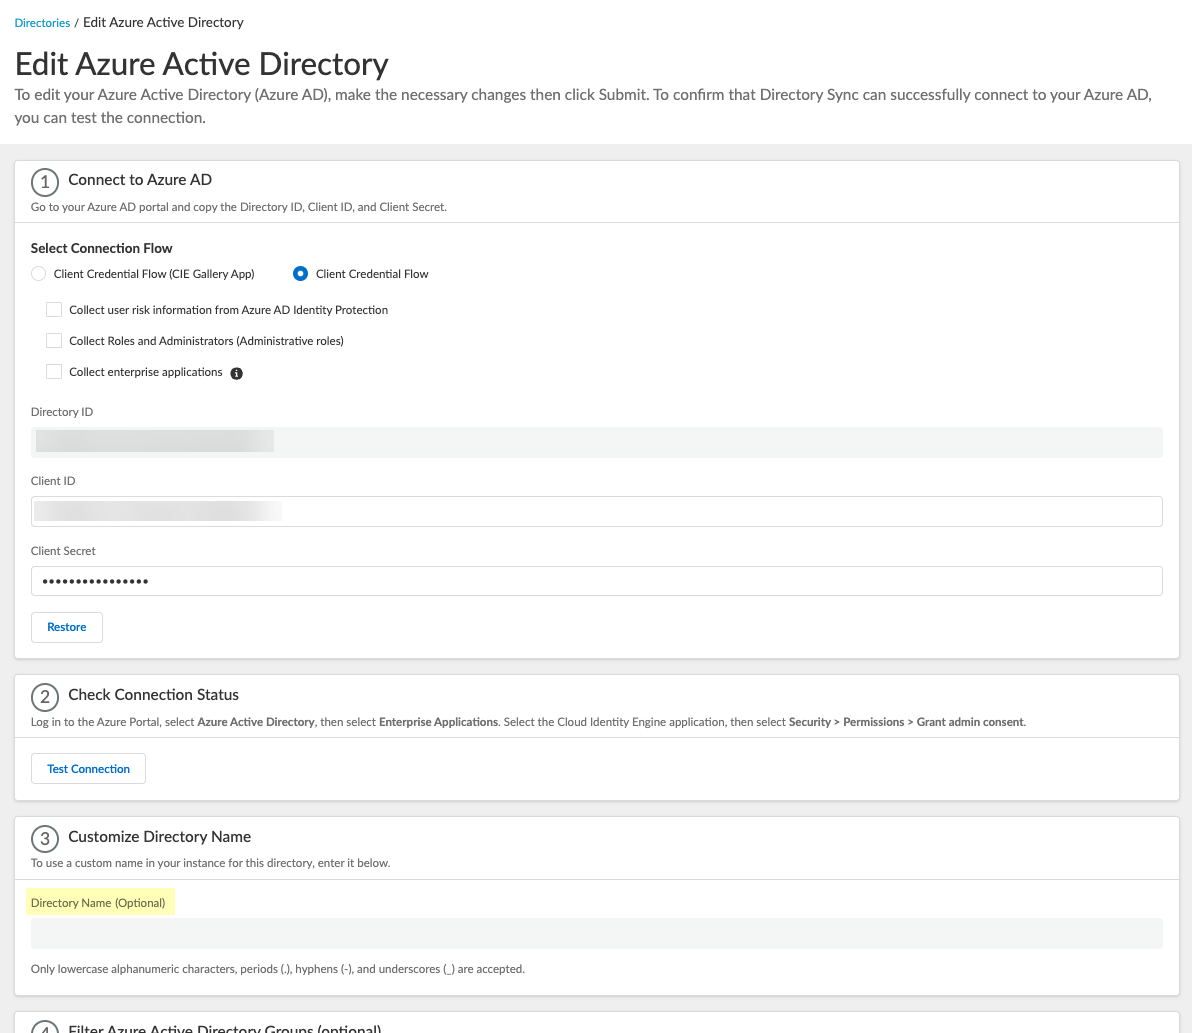Enable the Collect enterprise applications checkbox
This screenshot has width=1192, height=1033.
[54, 371]
